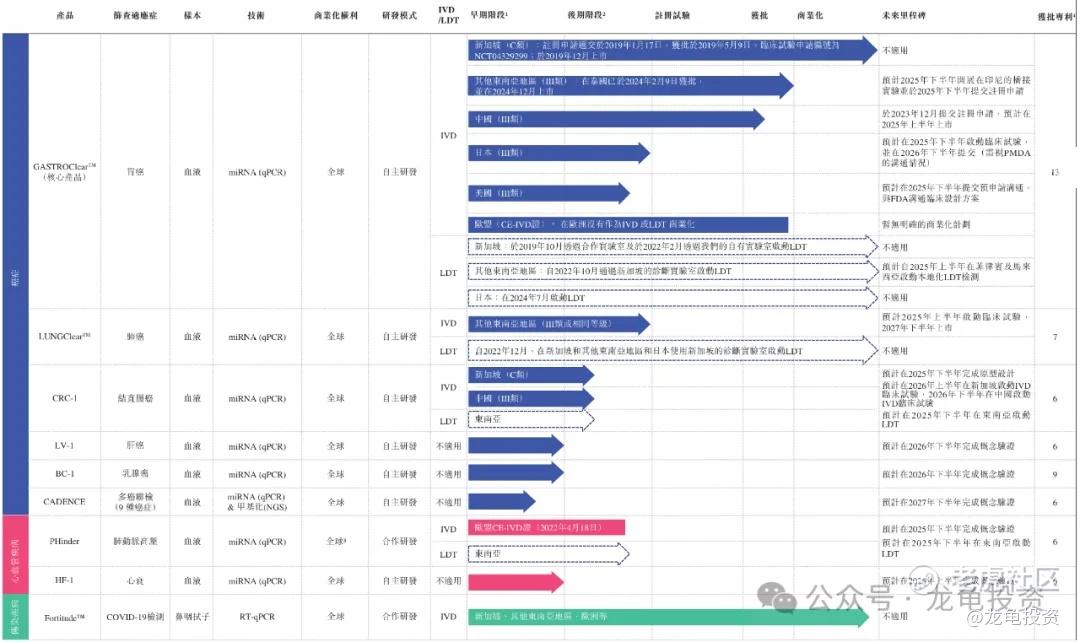The image size is (1080, 642).
Task: Select the CADENCE product cell
Action: (x=65, y=501)
